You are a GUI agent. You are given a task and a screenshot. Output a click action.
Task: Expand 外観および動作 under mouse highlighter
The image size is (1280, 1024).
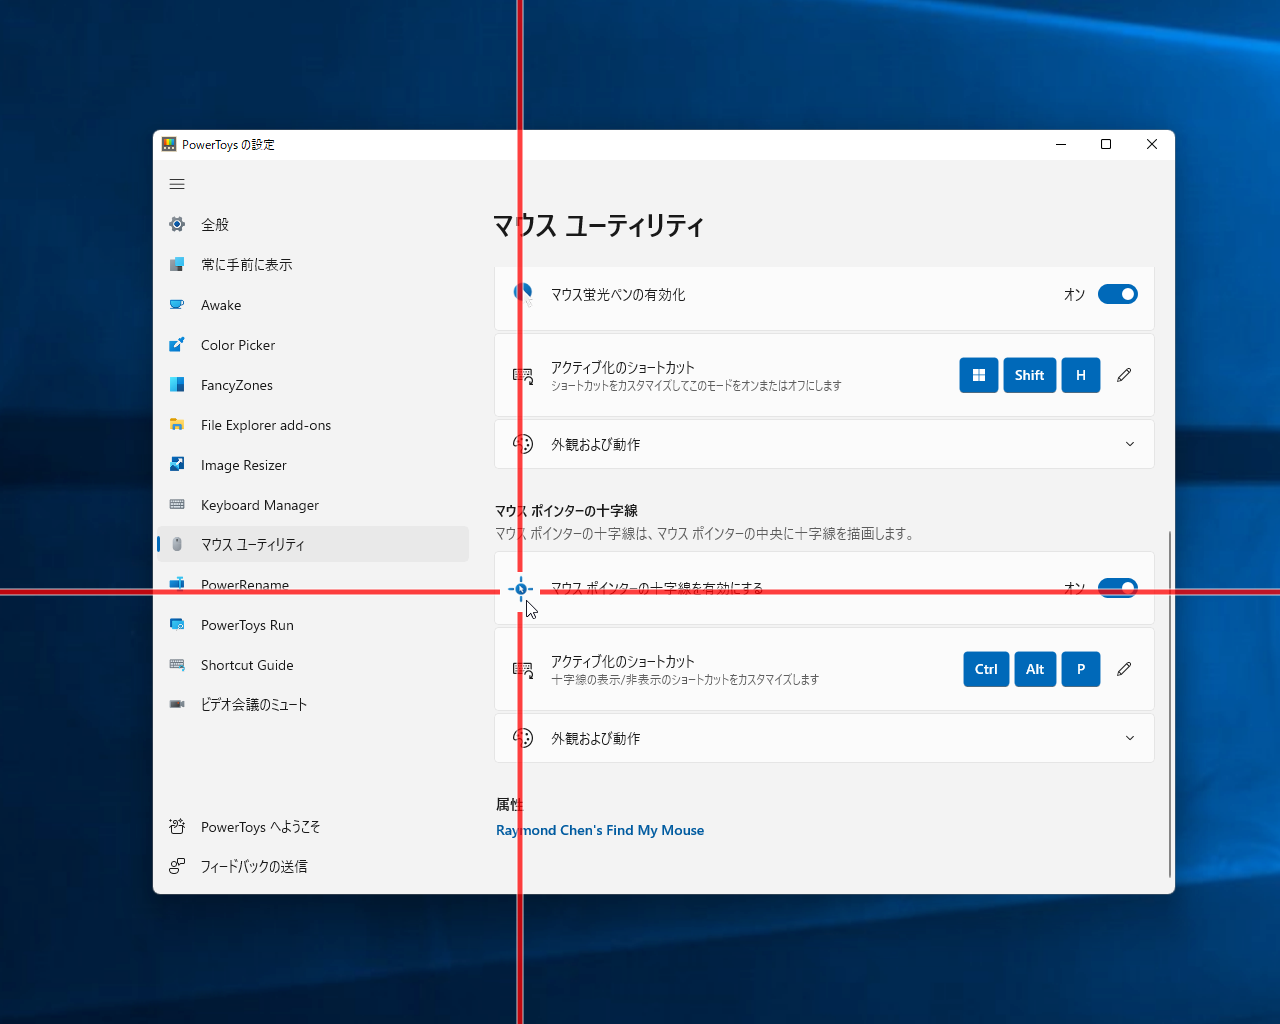(x=1130, y=443)
